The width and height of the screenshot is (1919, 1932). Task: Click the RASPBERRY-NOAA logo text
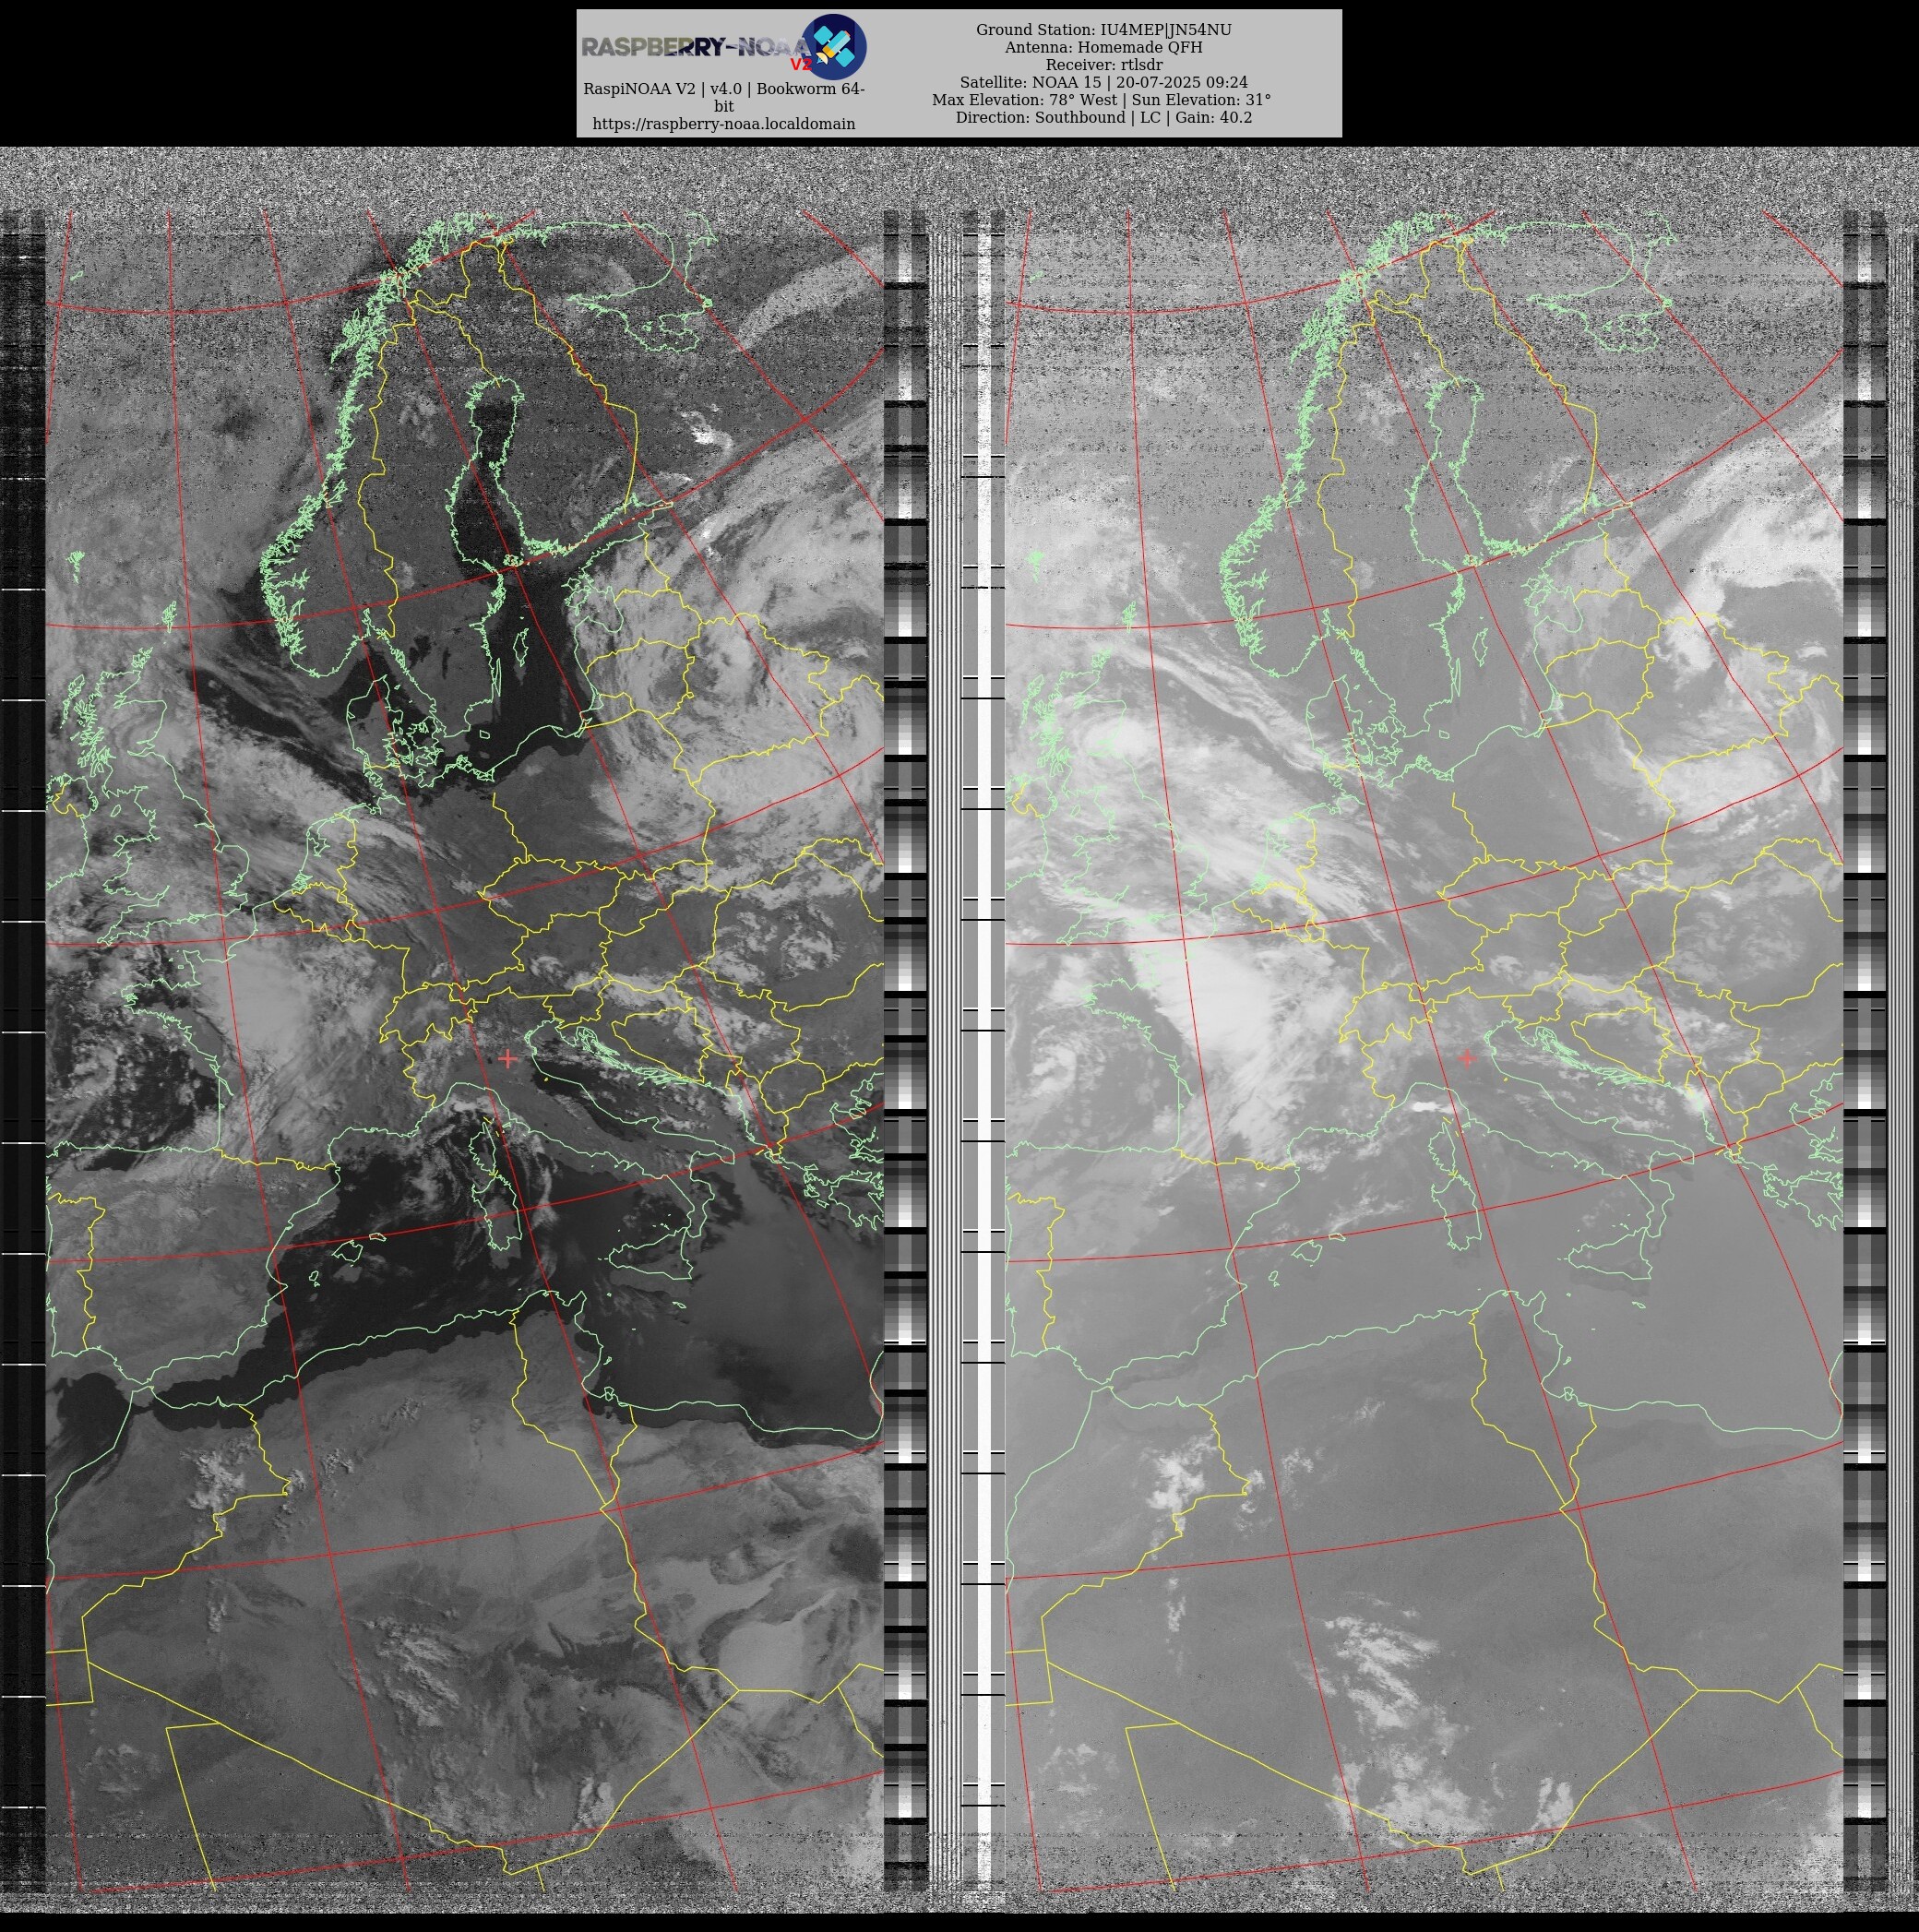[697, 48]
